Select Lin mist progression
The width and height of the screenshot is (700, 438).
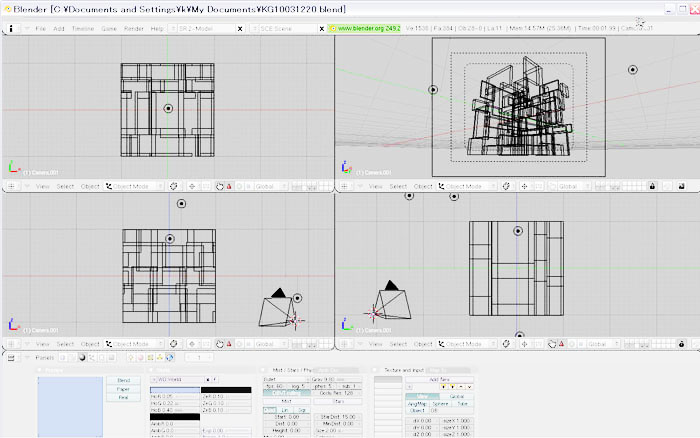(x=286, y=410)
